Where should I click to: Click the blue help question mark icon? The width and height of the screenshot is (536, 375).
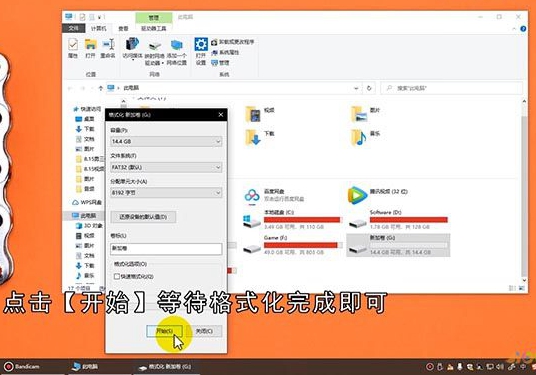point(523,29)
